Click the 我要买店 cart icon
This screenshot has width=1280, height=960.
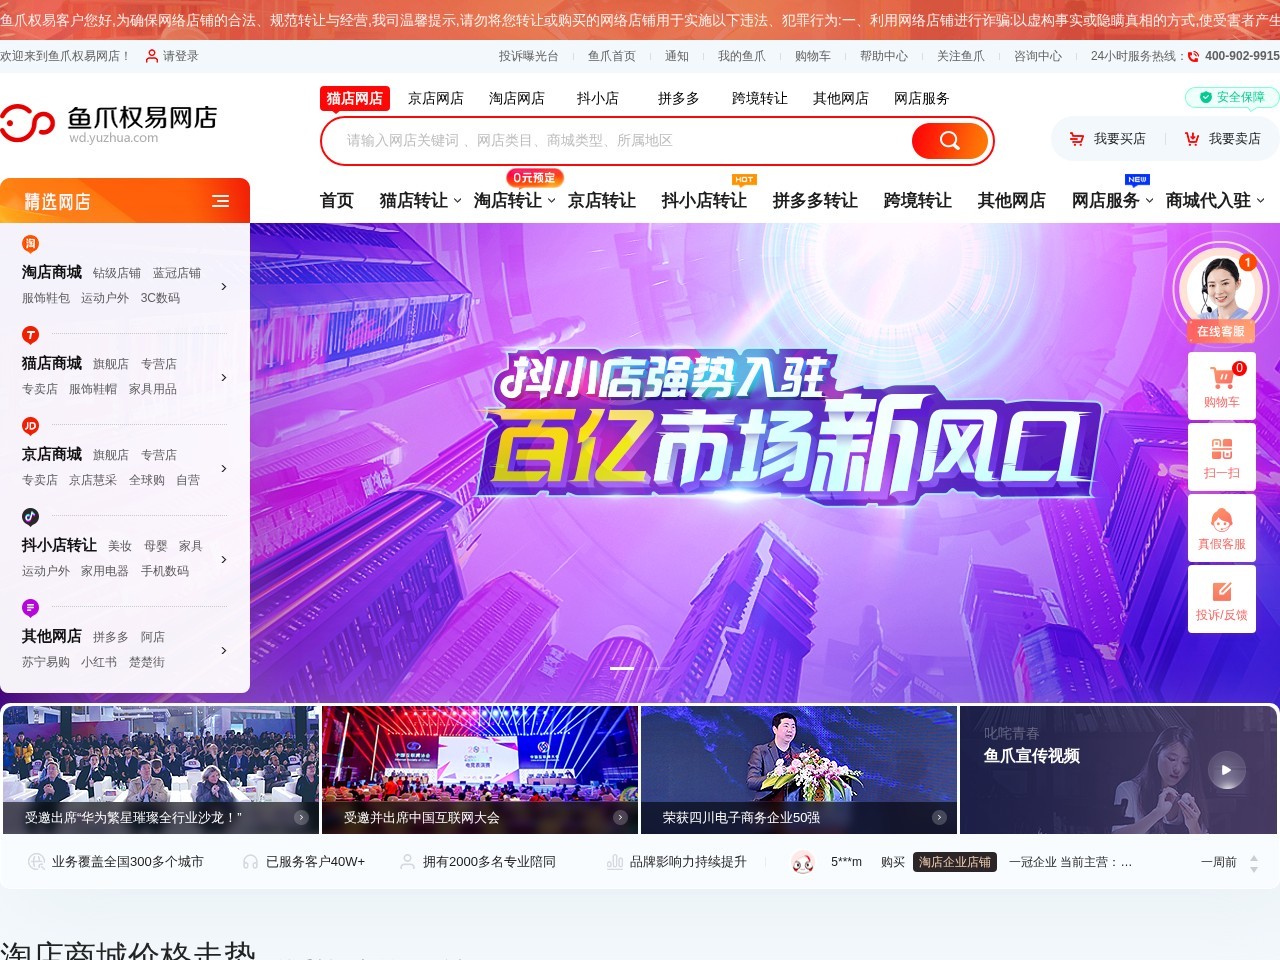(1076, 139)
